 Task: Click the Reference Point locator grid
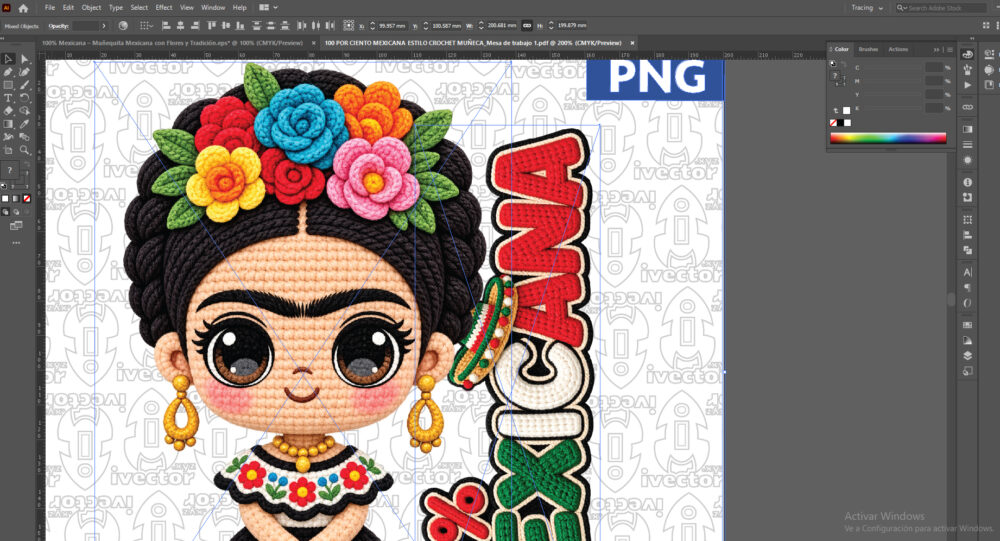[x=348, y=26]
